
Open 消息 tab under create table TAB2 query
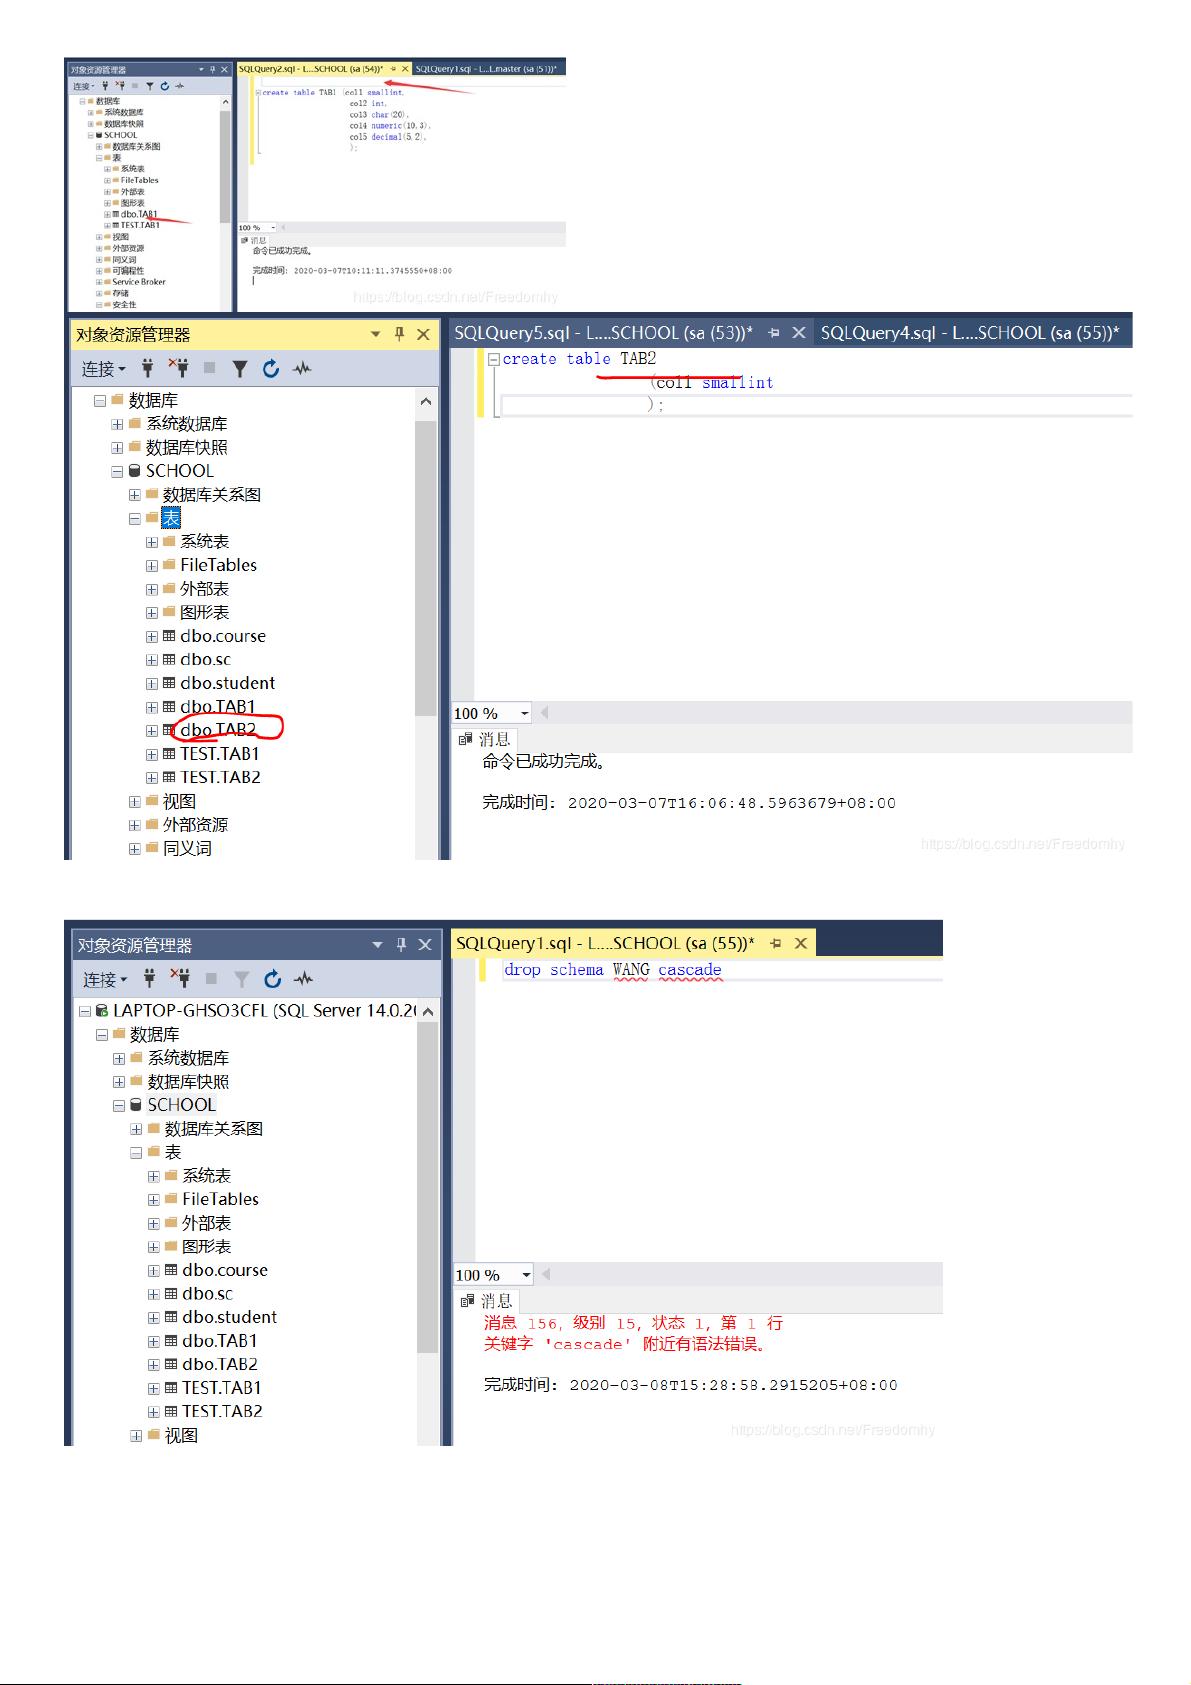(485, 739)
